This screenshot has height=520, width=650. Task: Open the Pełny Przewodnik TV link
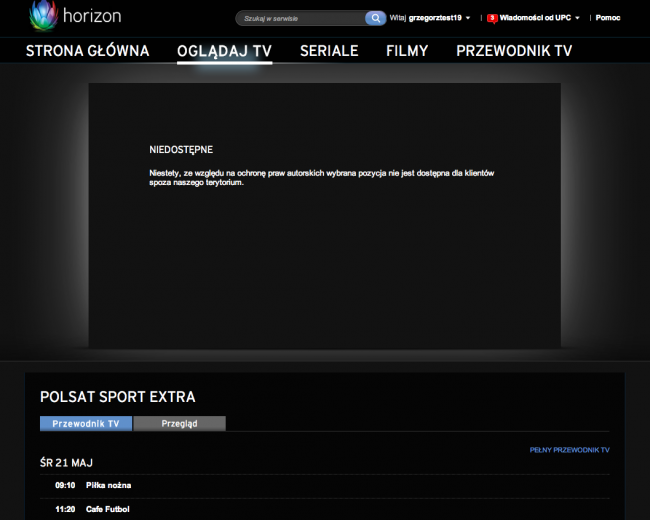569,450
